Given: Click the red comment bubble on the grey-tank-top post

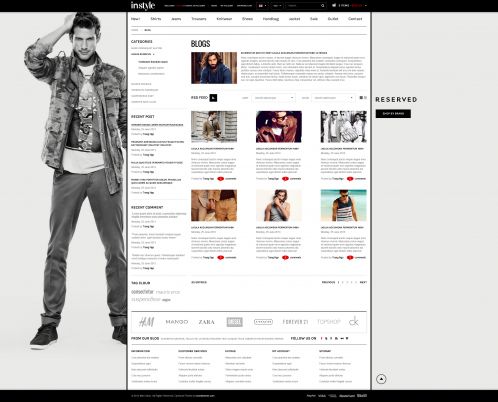Looking at the screenshot, I should coord(285,257).
